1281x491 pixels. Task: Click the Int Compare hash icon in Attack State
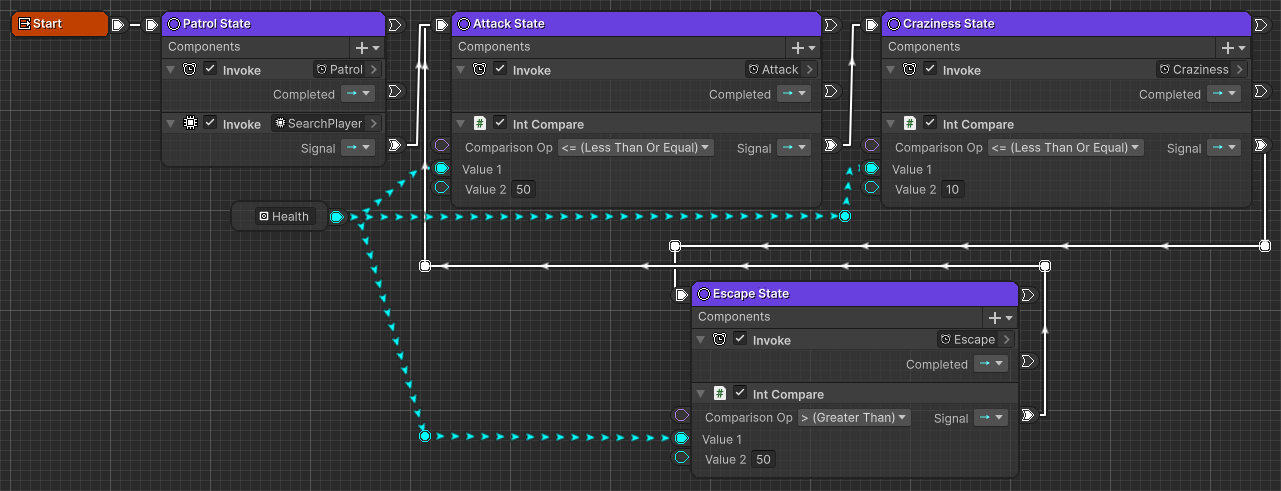[480, 124]
